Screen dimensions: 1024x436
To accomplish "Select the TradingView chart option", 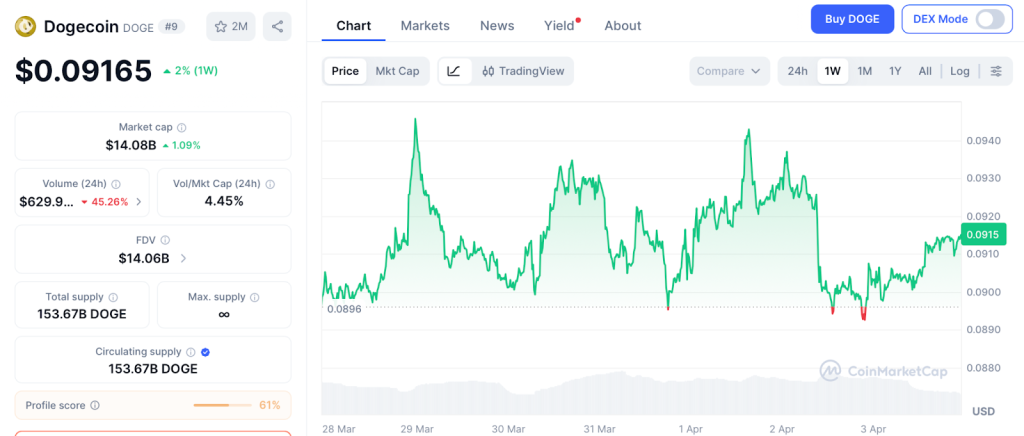I will pyautogui.click(x=523, y=71).
